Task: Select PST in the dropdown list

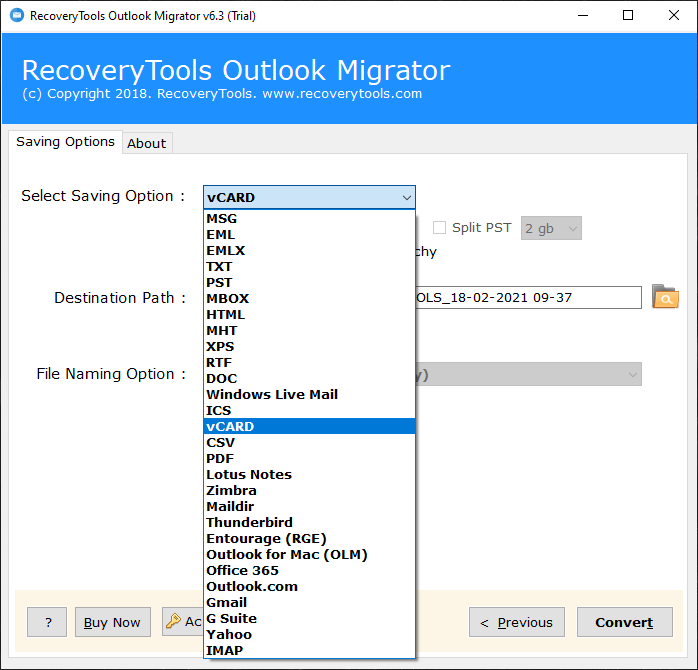Action: [309, 283]
